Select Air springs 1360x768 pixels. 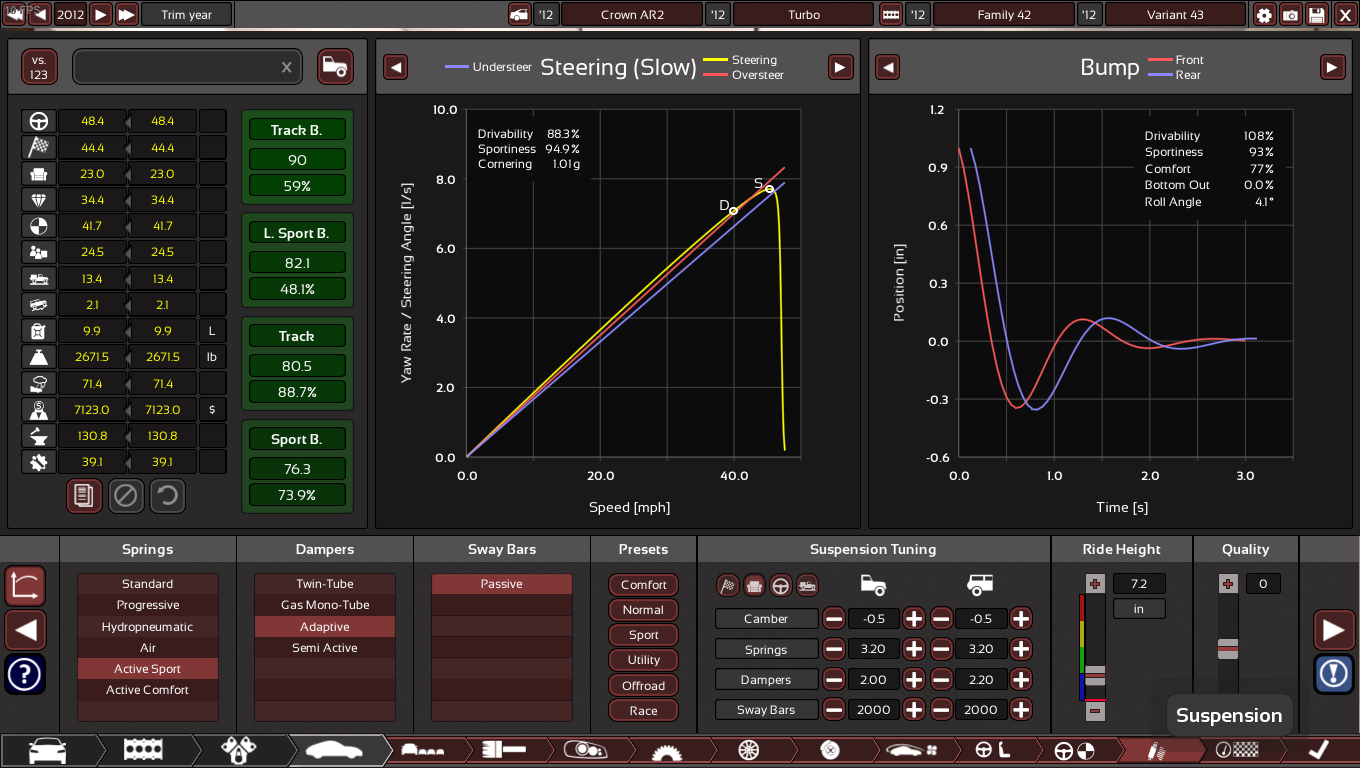pyautogui.click(x=148, y=648)
